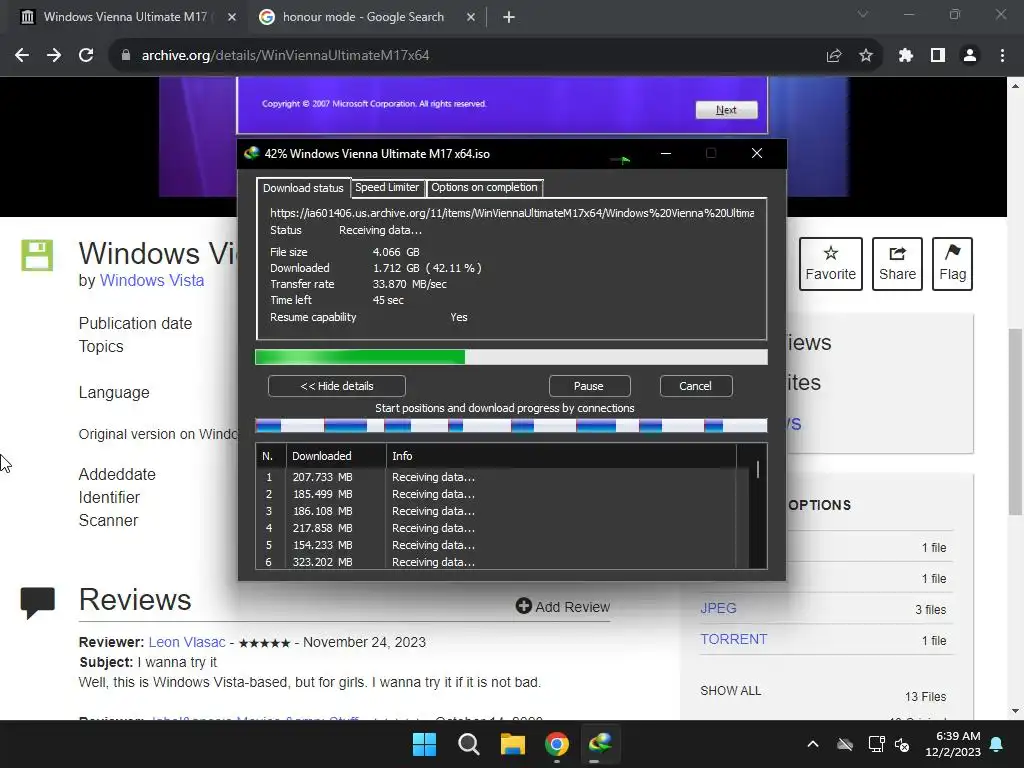Pause the download
Image resolution: width=1024 pixels, height=768 pixels.
pyautogui.click(x=589, y=386)
